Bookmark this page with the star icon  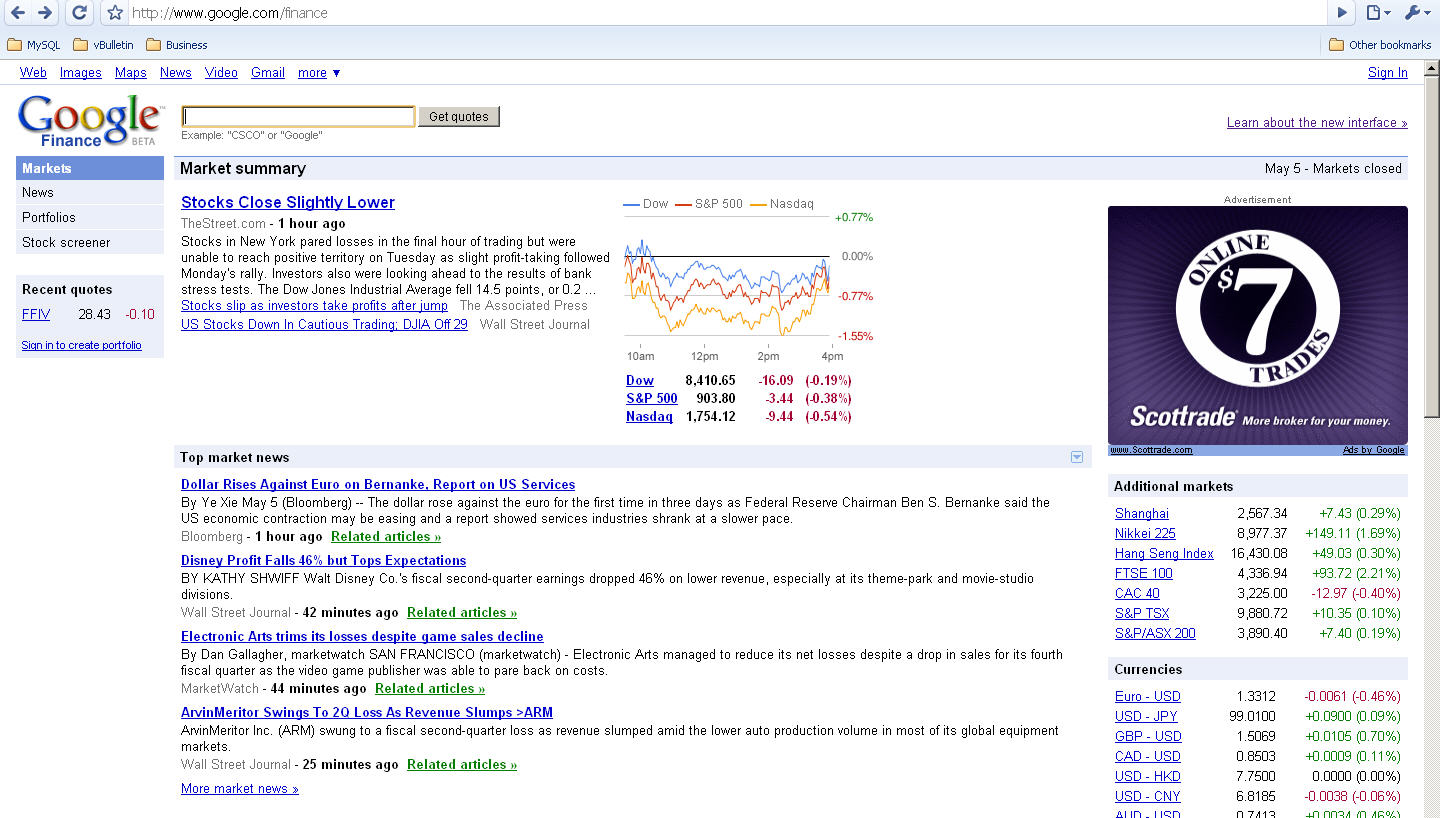115,13
